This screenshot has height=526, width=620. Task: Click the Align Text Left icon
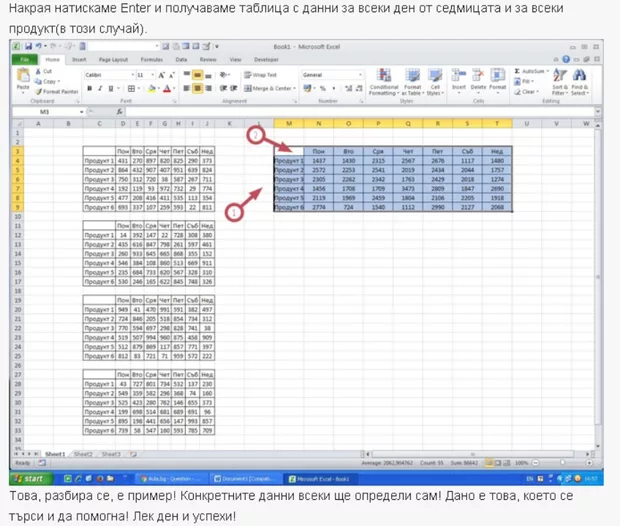pos(187,88)
